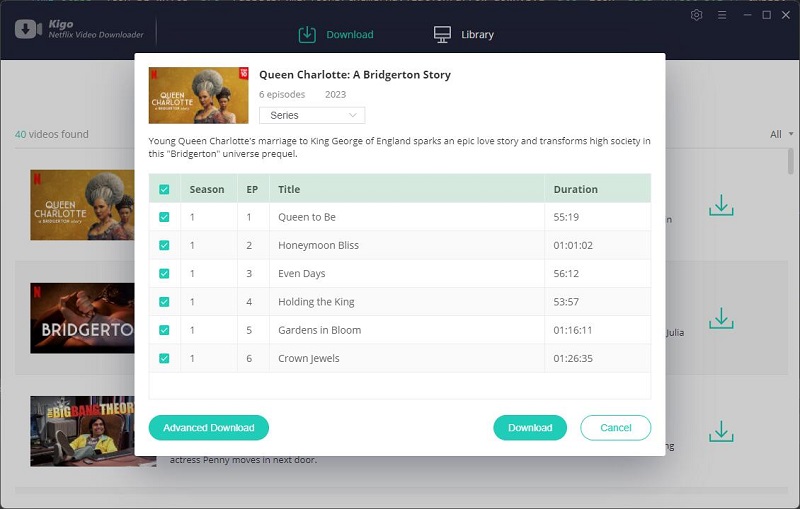Image resolution: width=800 pixels, height=509 pixels.
Task: Click the results list vertical scrollbar
Action: click(790, 161)
